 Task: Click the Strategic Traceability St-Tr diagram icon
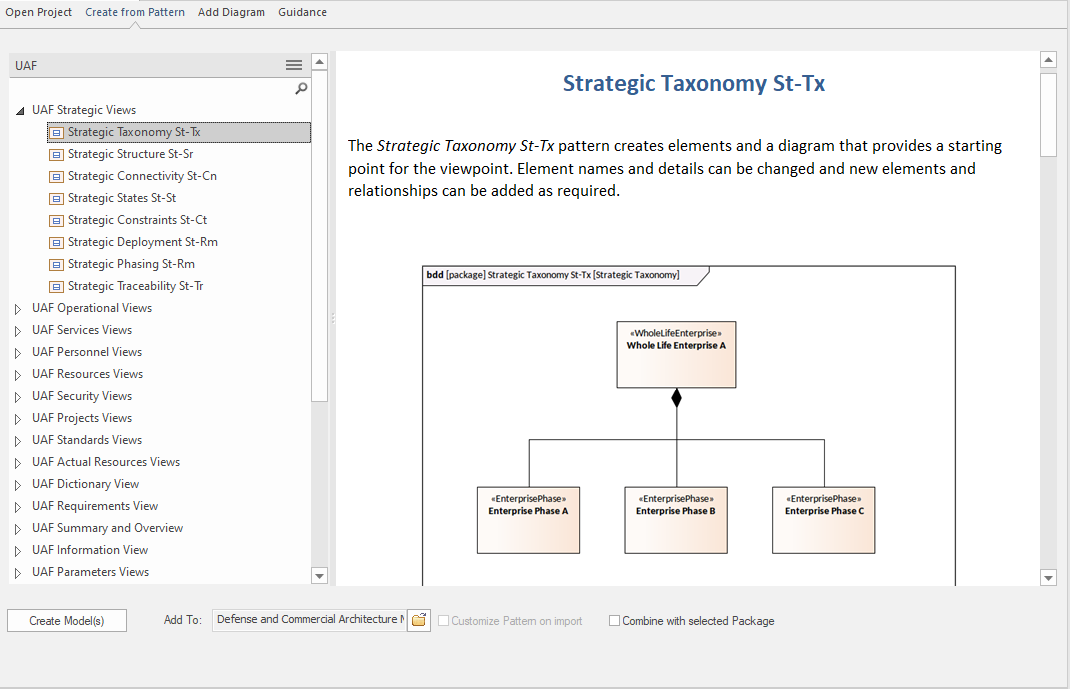point(57,286)
